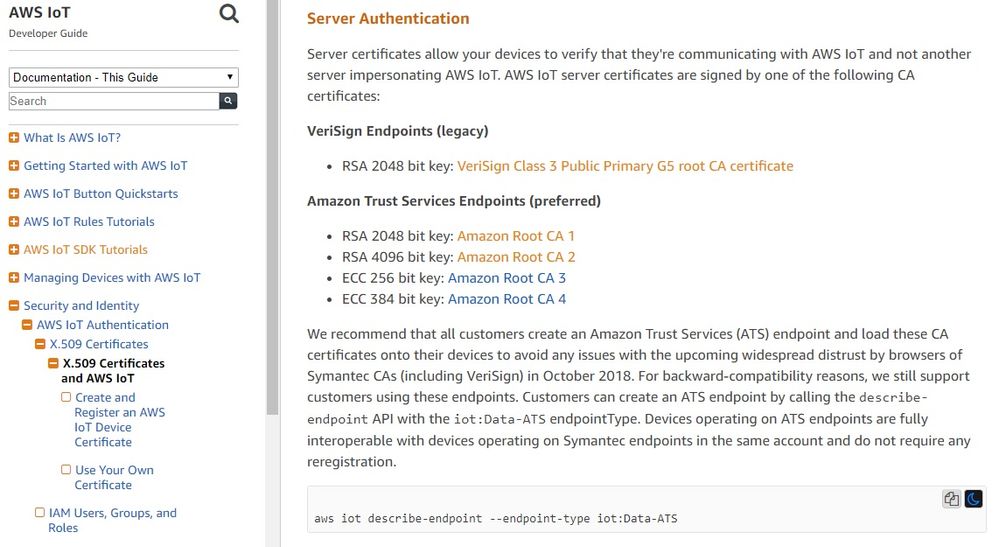Copy the describe-endpoint code snippet

coord(952,499)
